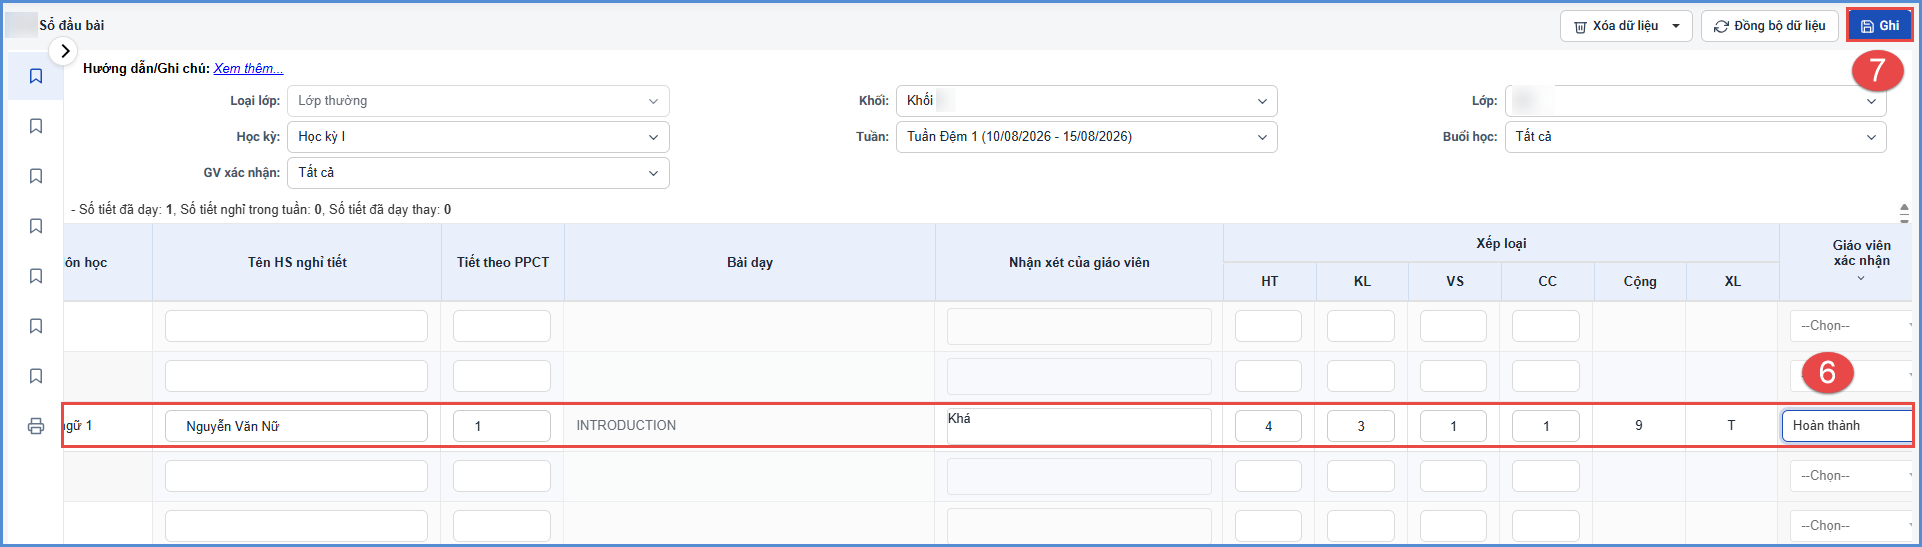Screen dimensions: 1922x547
Task: Open the Lớp dropdown
Action: 1695,101
